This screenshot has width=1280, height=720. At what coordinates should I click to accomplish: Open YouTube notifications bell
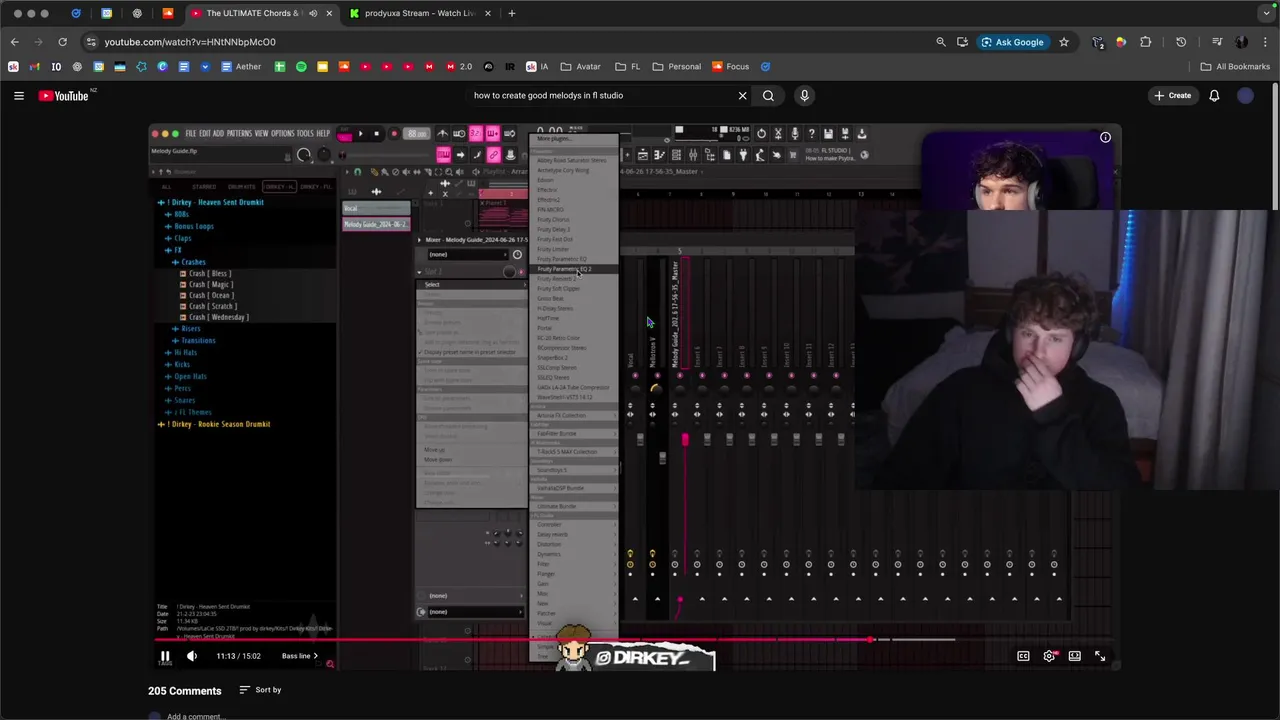pyautogui.click(x=1214, y=96)
